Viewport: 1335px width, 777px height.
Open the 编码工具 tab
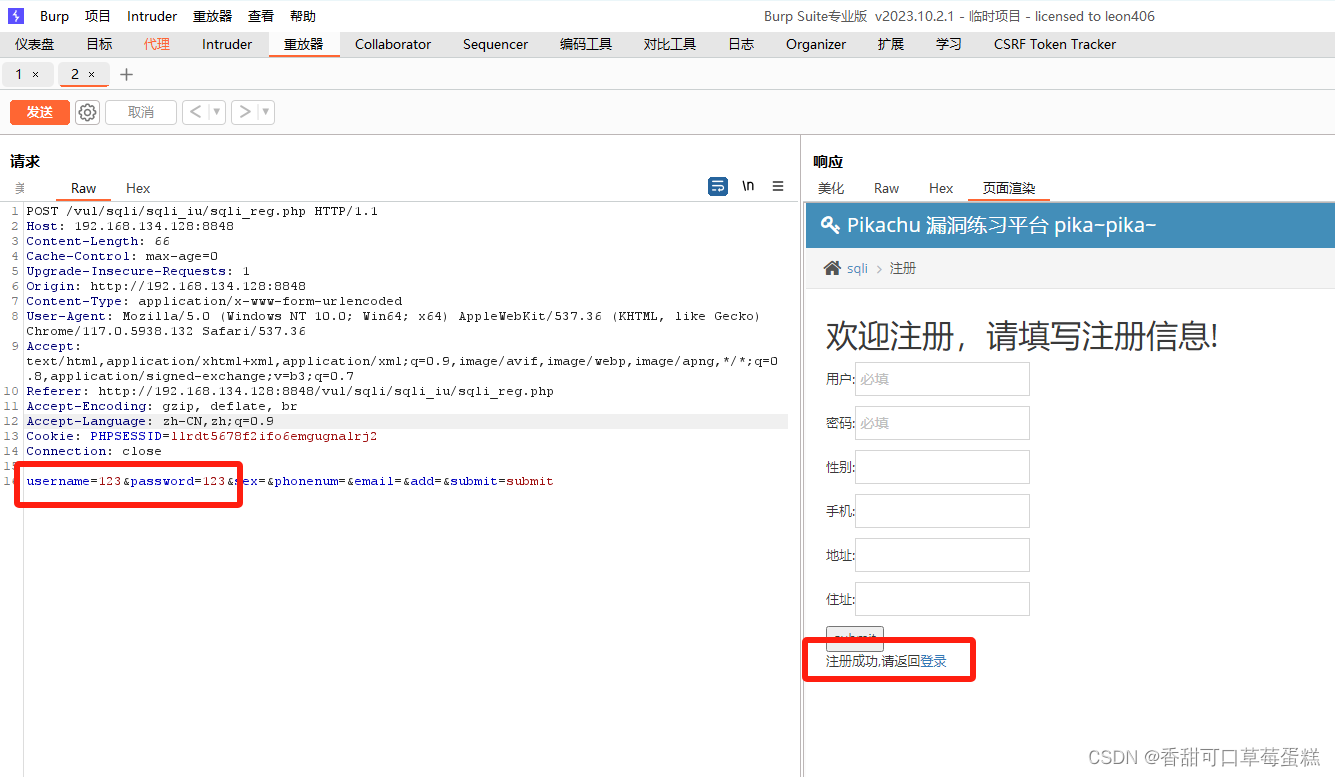click(x=586, y=44)
